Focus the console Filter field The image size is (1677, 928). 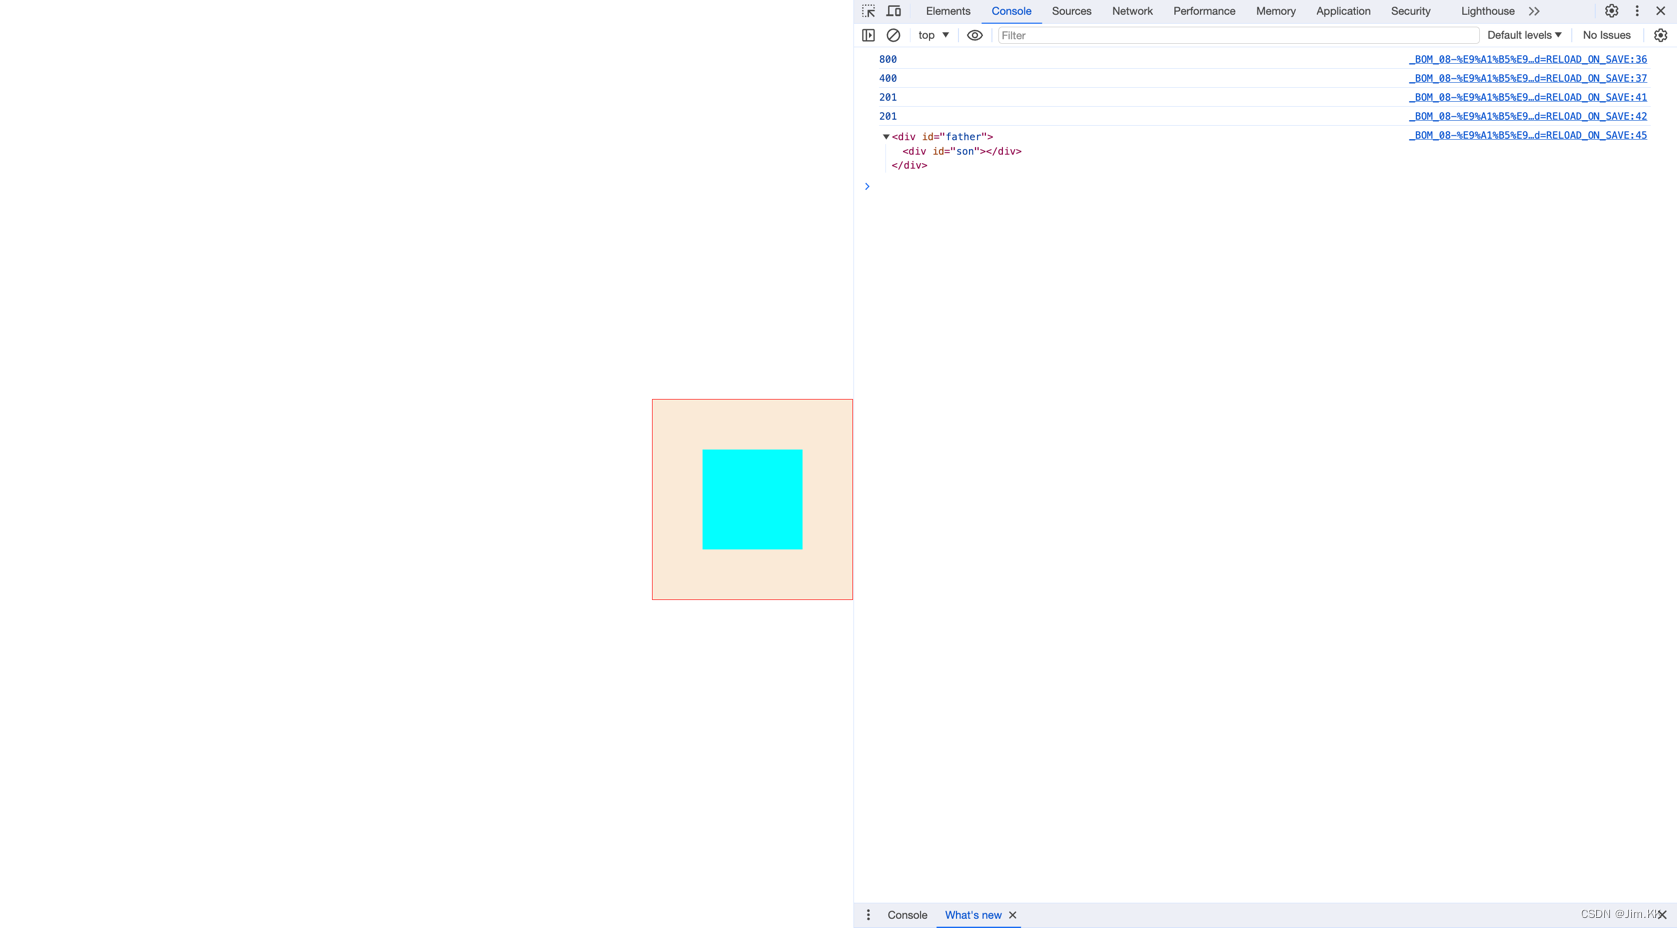point(1238,35)
